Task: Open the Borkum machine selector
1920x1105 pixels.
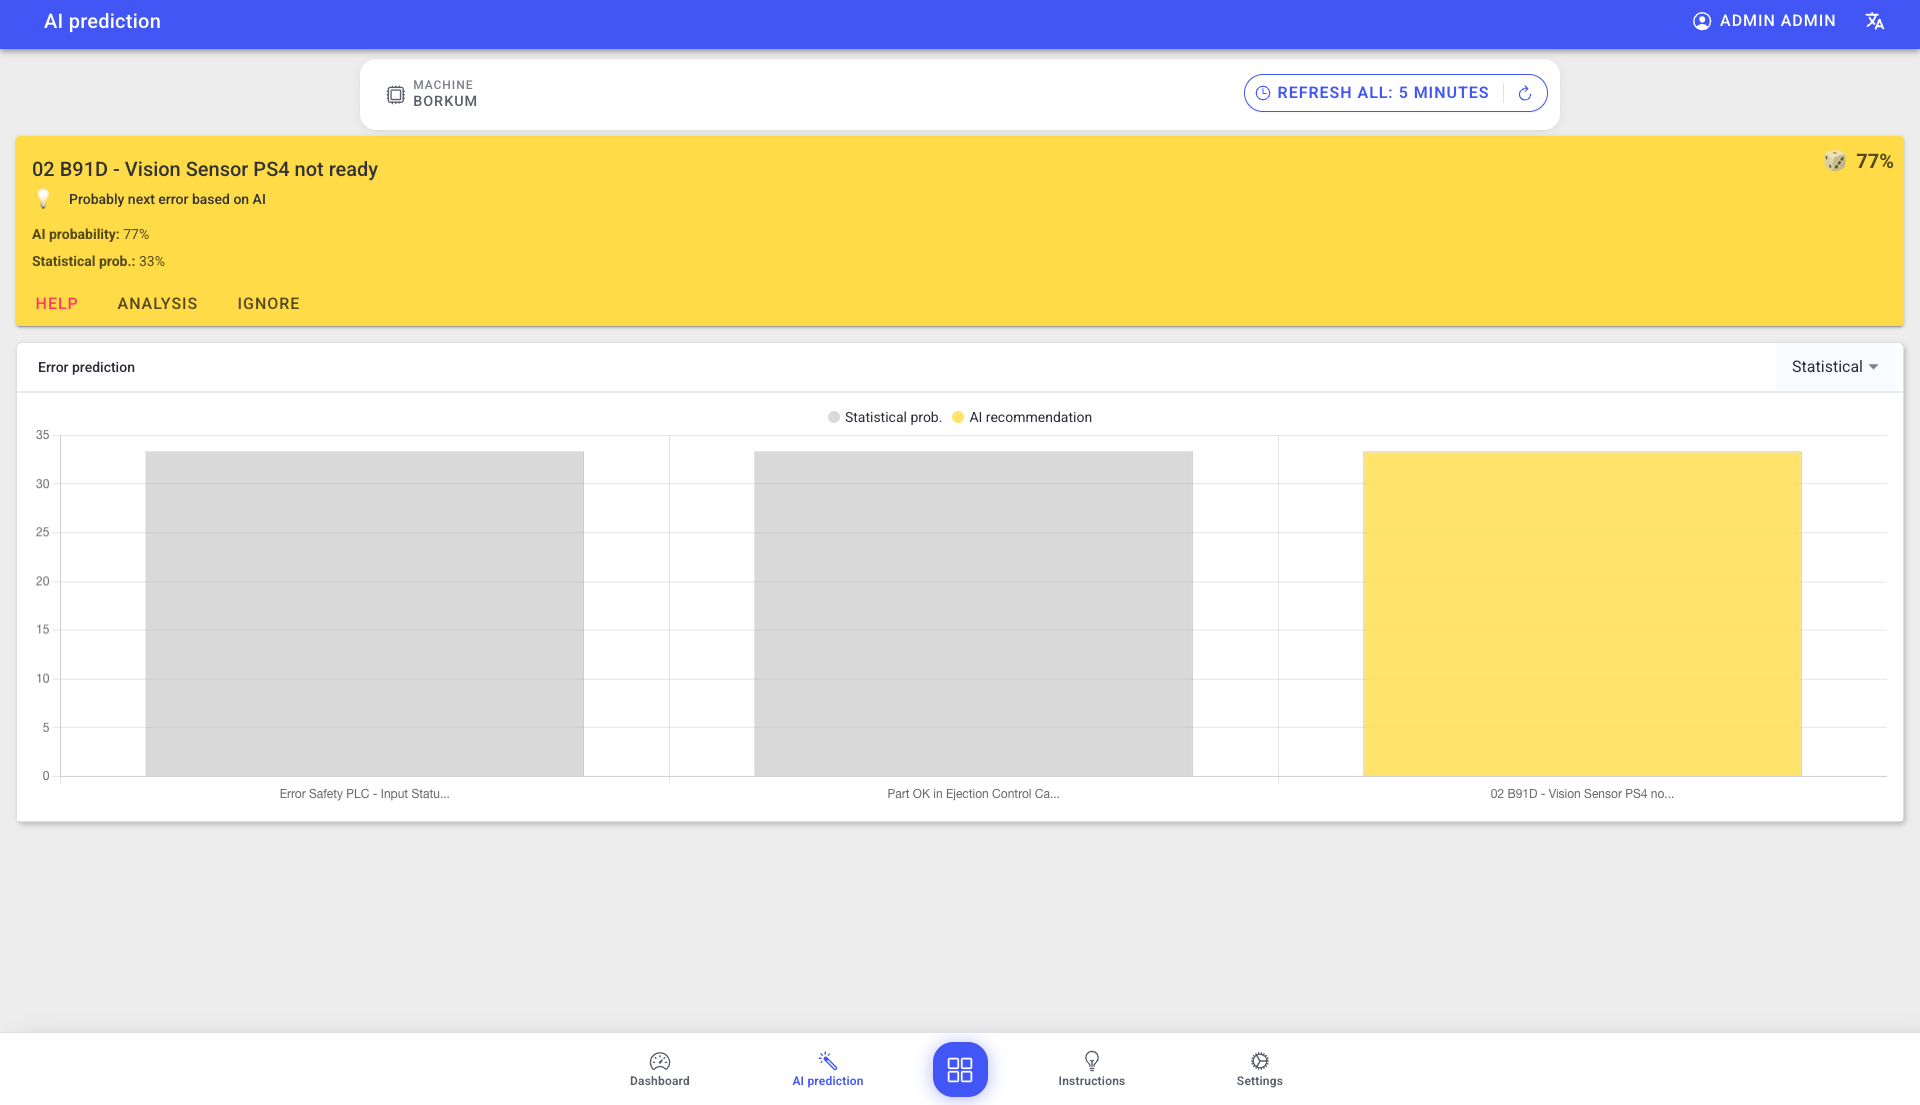Action: [x=432, y=94]
